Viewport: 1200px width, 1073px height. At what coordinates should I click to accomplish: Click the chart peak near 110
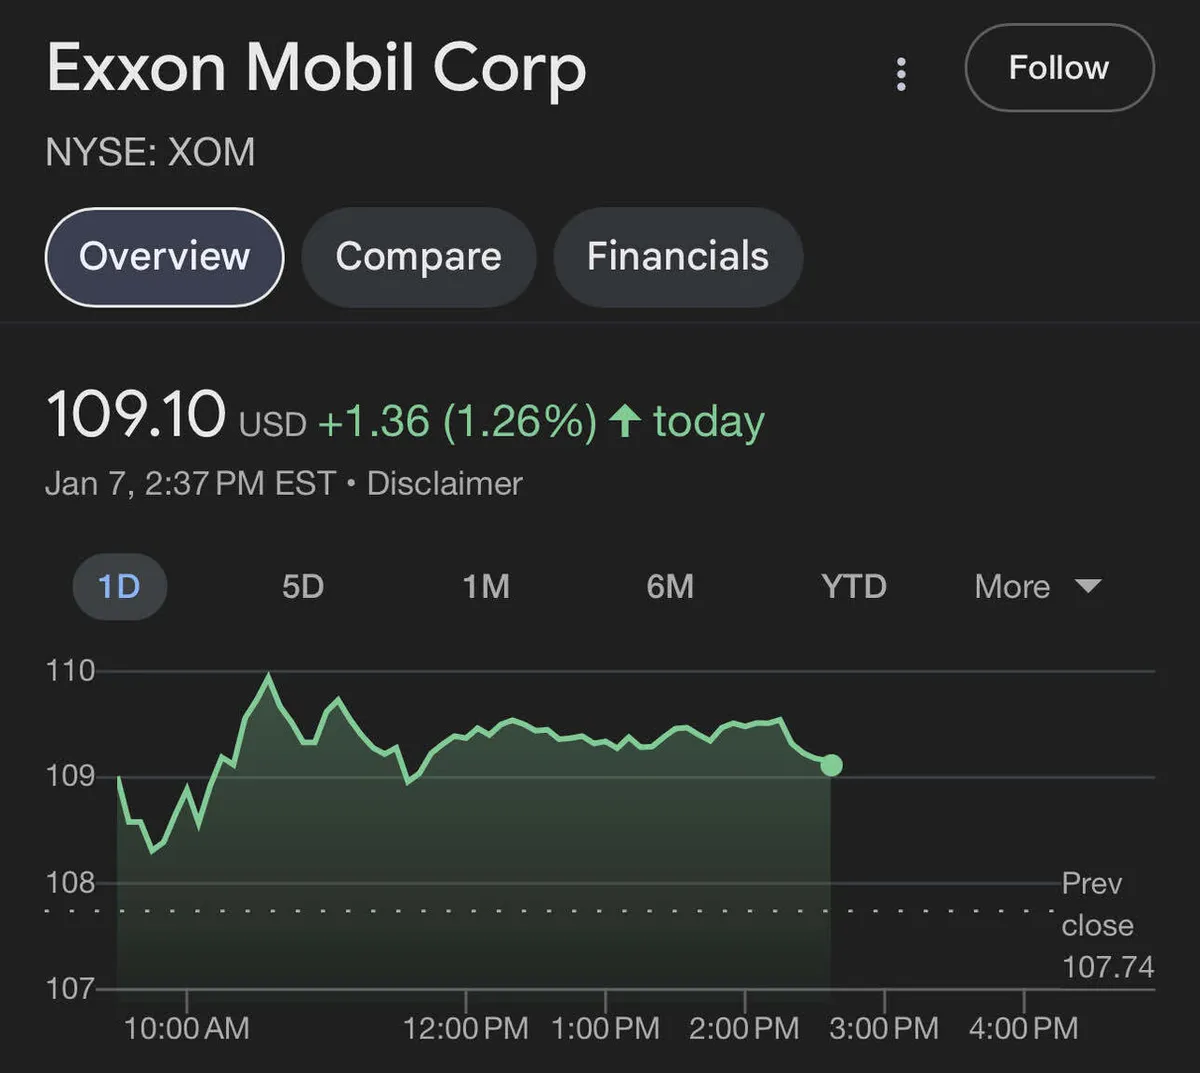click(268, 677)
